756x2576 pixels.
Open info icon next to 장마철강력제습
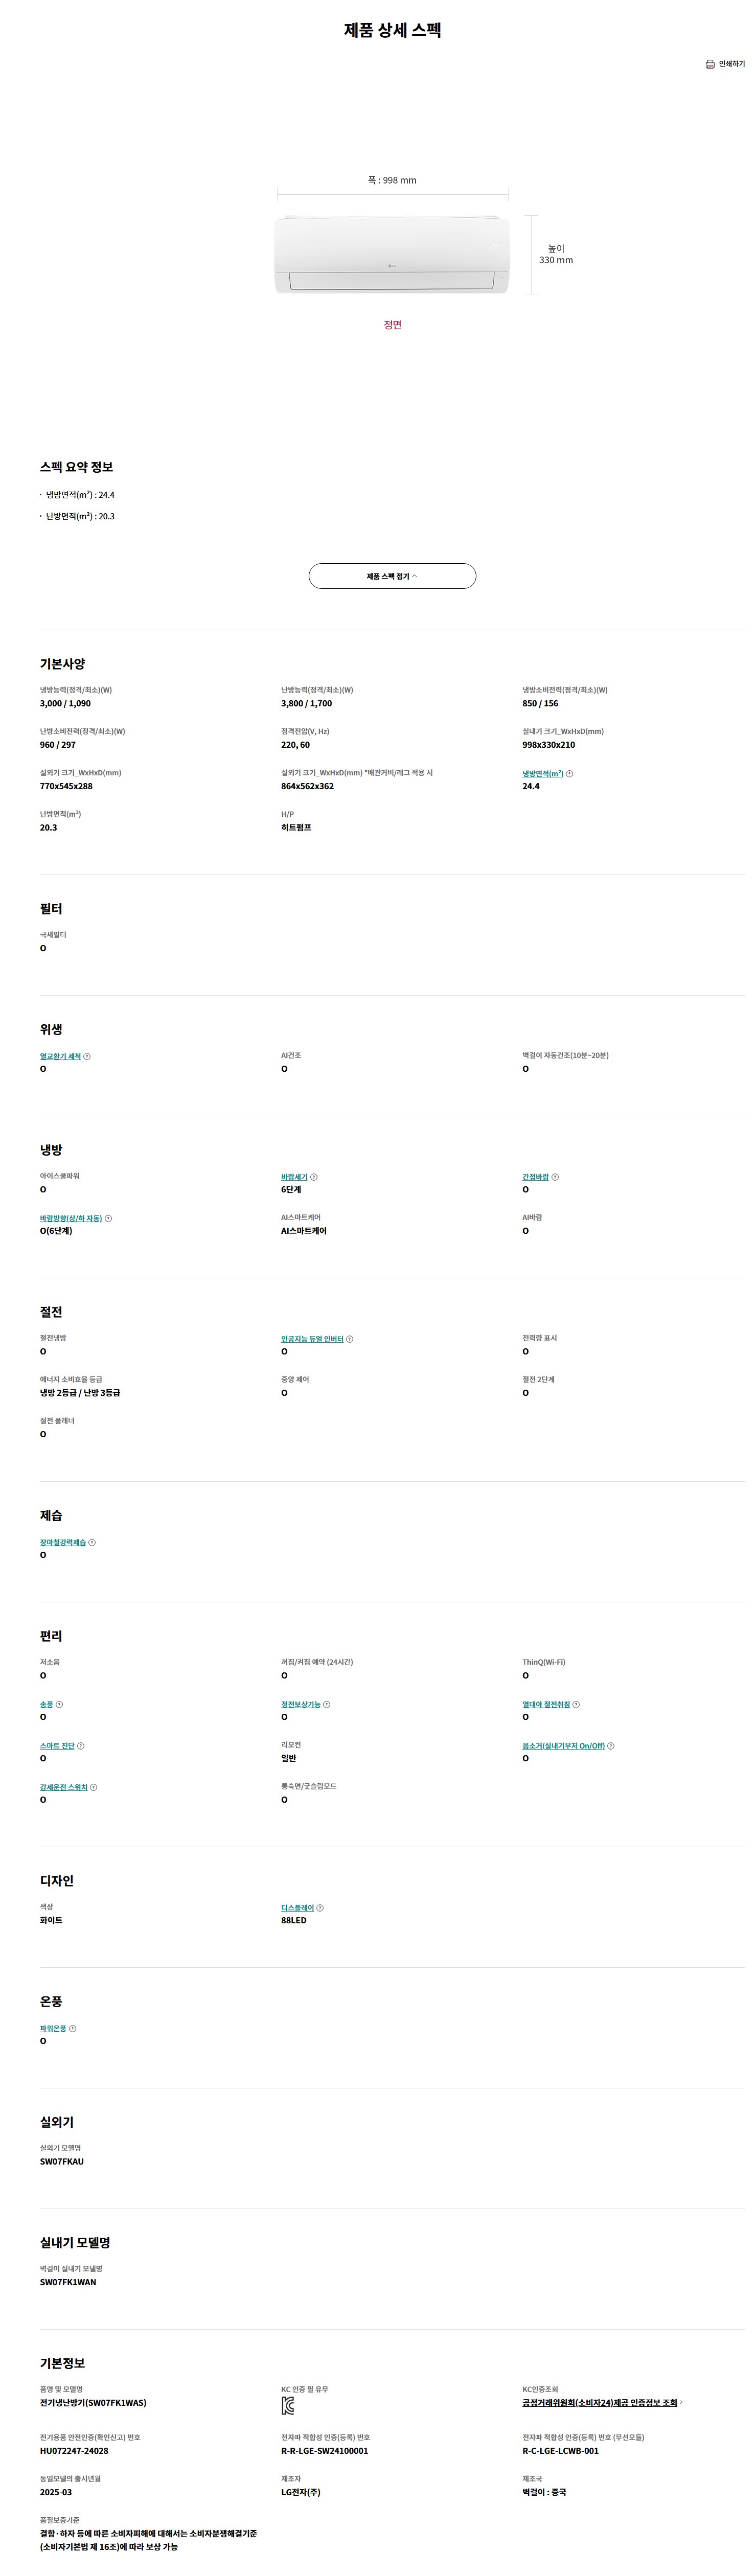click(x=92, y=1542)
